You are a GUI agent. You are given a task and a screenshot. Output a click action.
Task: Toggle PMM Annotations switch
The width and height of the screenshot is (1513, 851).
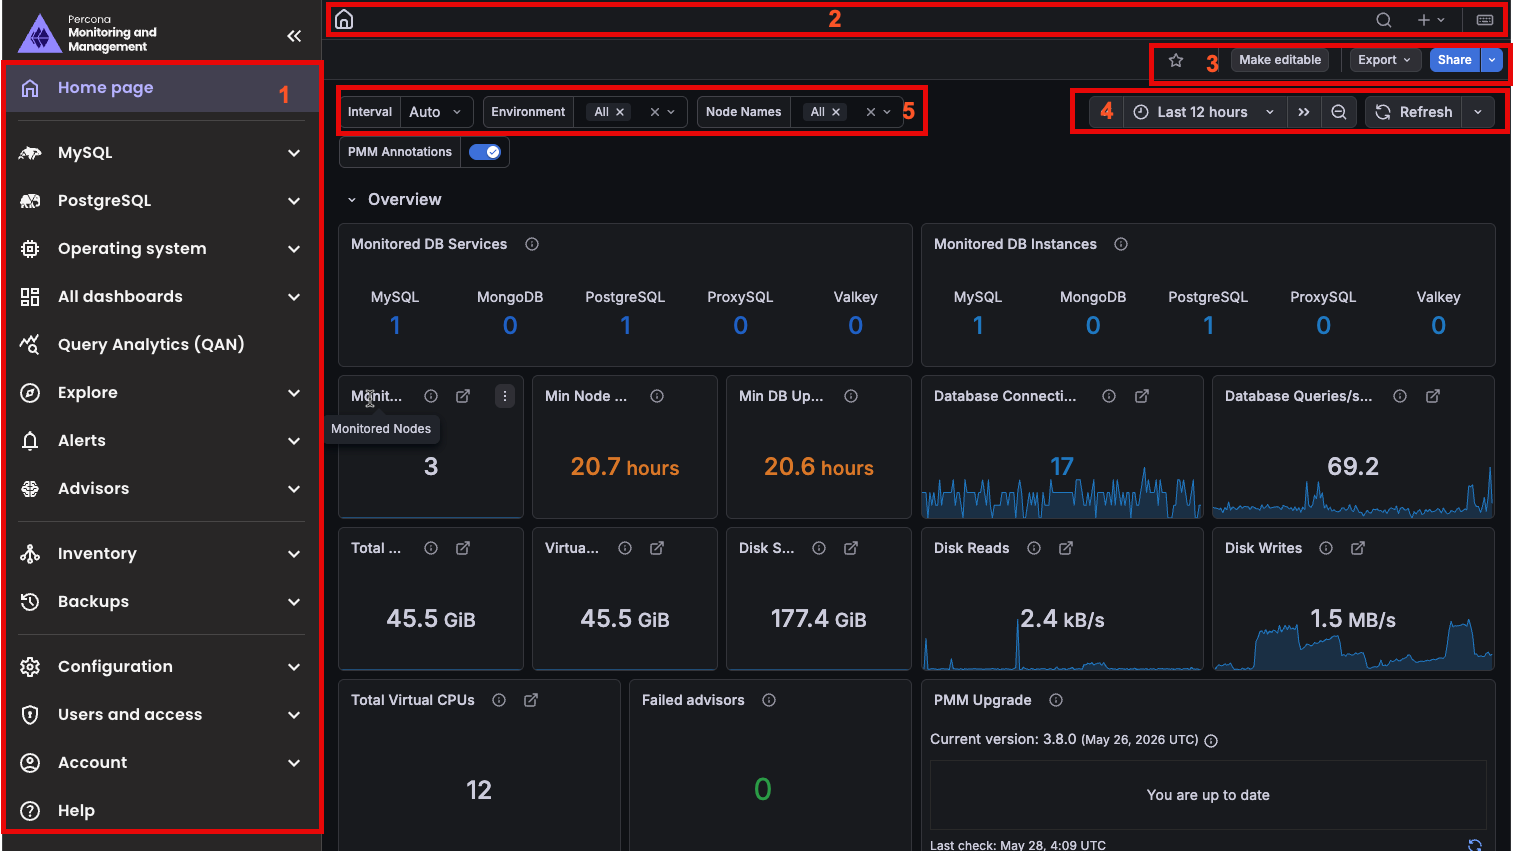[x=485, y=152]
